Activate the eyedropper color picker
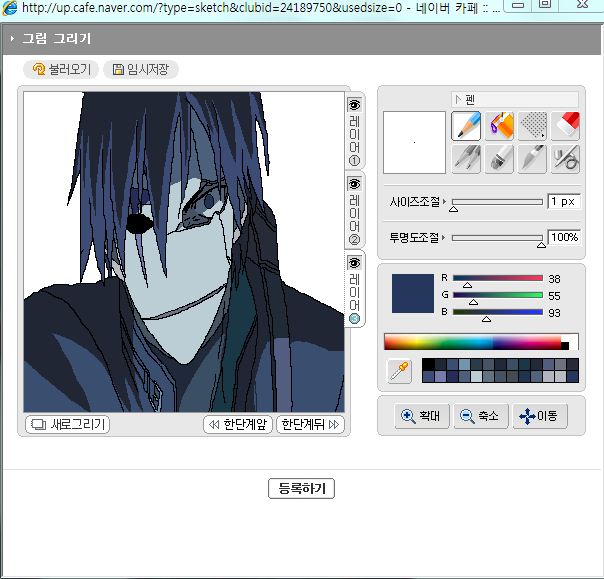604x579 pixels. coord(399,371)
